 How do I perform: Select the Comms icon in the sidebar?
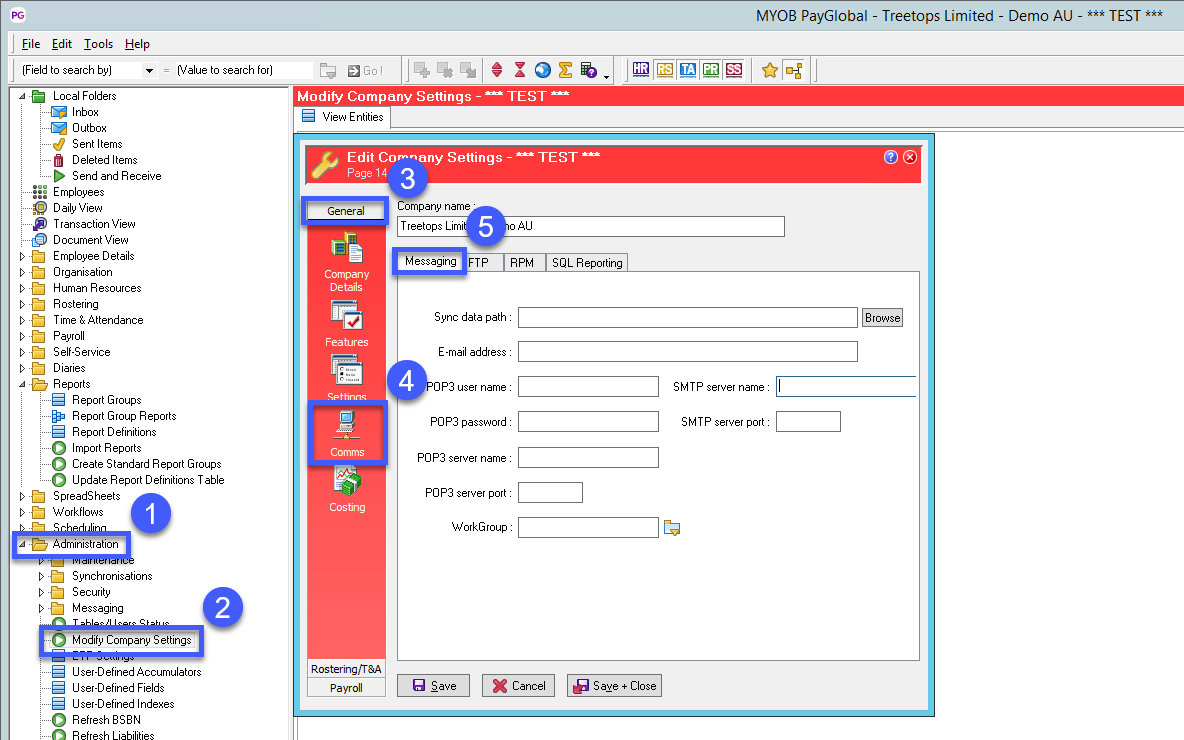tap(347, 432)
